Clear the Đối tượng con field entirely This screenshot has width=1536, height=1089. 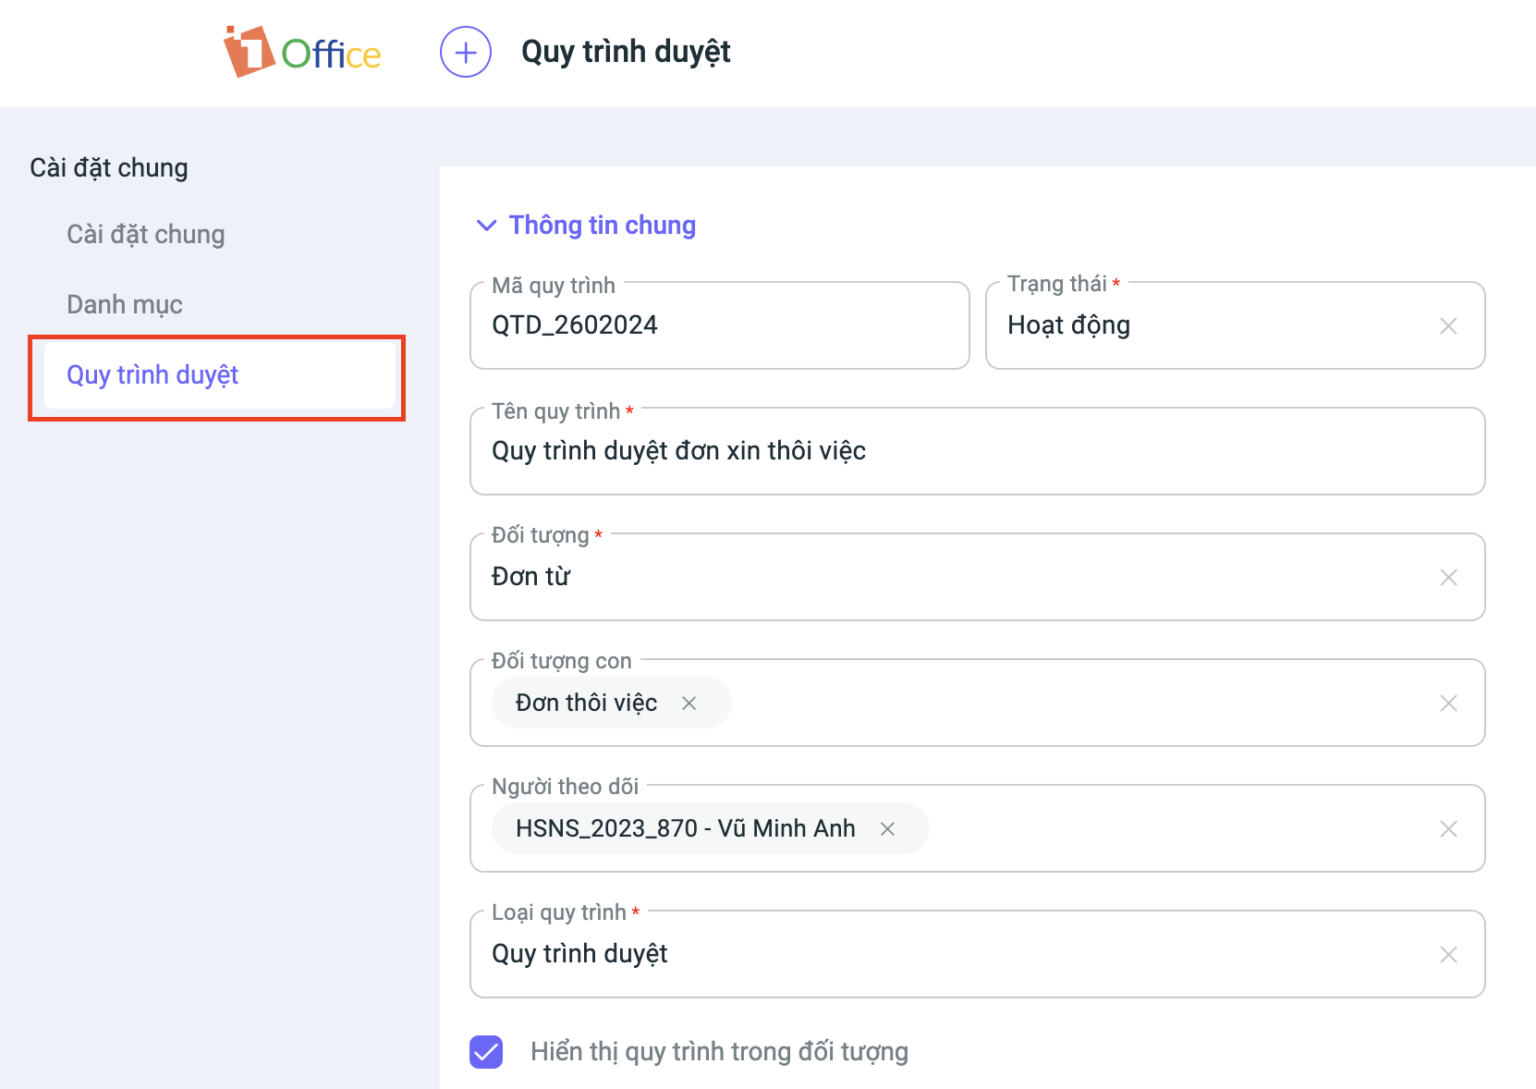1448,703
